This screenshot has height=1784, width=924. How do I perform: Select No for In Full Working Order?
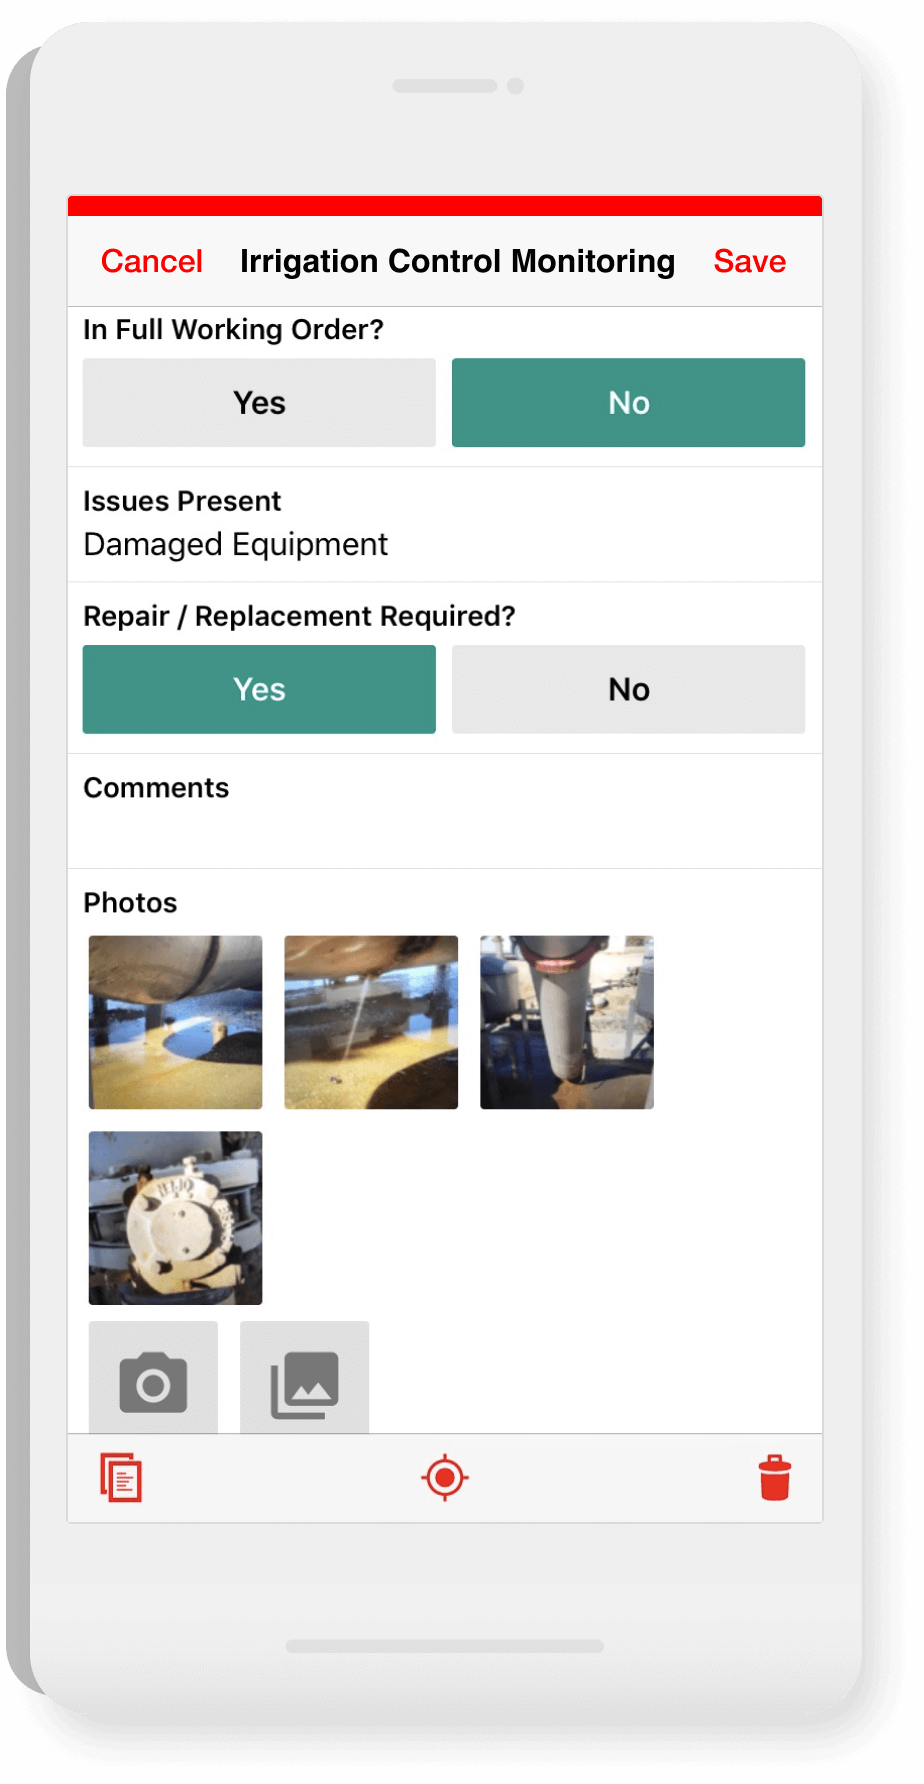pyautogui.click(x=628, y=403)
